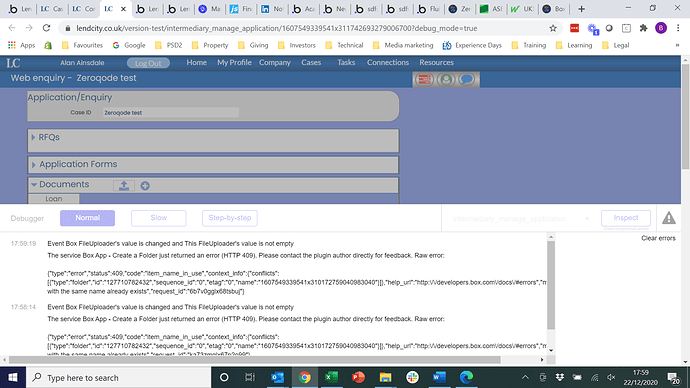690x388 pixels.
Task: Open the intermediary_manage_application page dropdown
Action: coord(520,219)
